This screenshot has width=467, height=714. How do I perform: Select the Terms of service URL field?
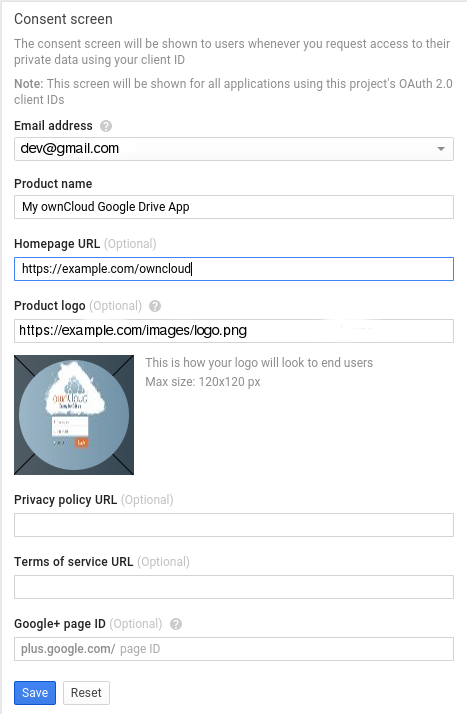(x=234, y=586)
